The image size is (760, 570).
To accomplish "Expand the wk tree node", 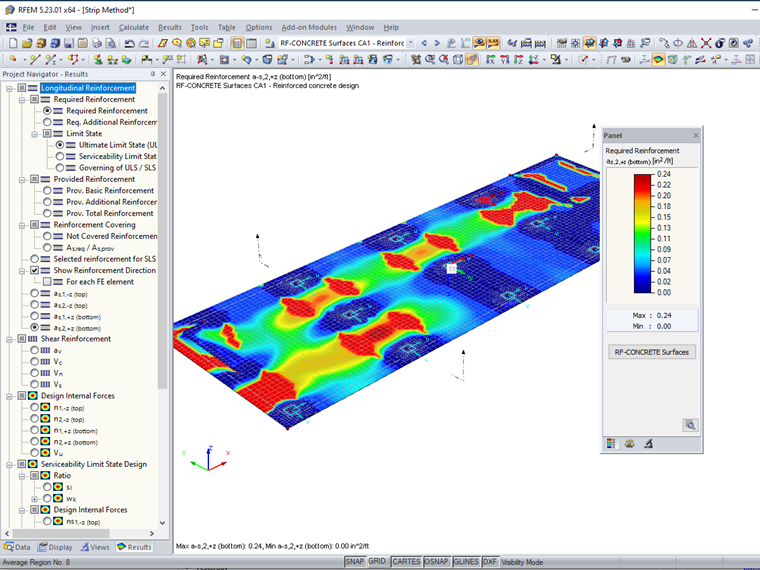I will click(34, 499).
